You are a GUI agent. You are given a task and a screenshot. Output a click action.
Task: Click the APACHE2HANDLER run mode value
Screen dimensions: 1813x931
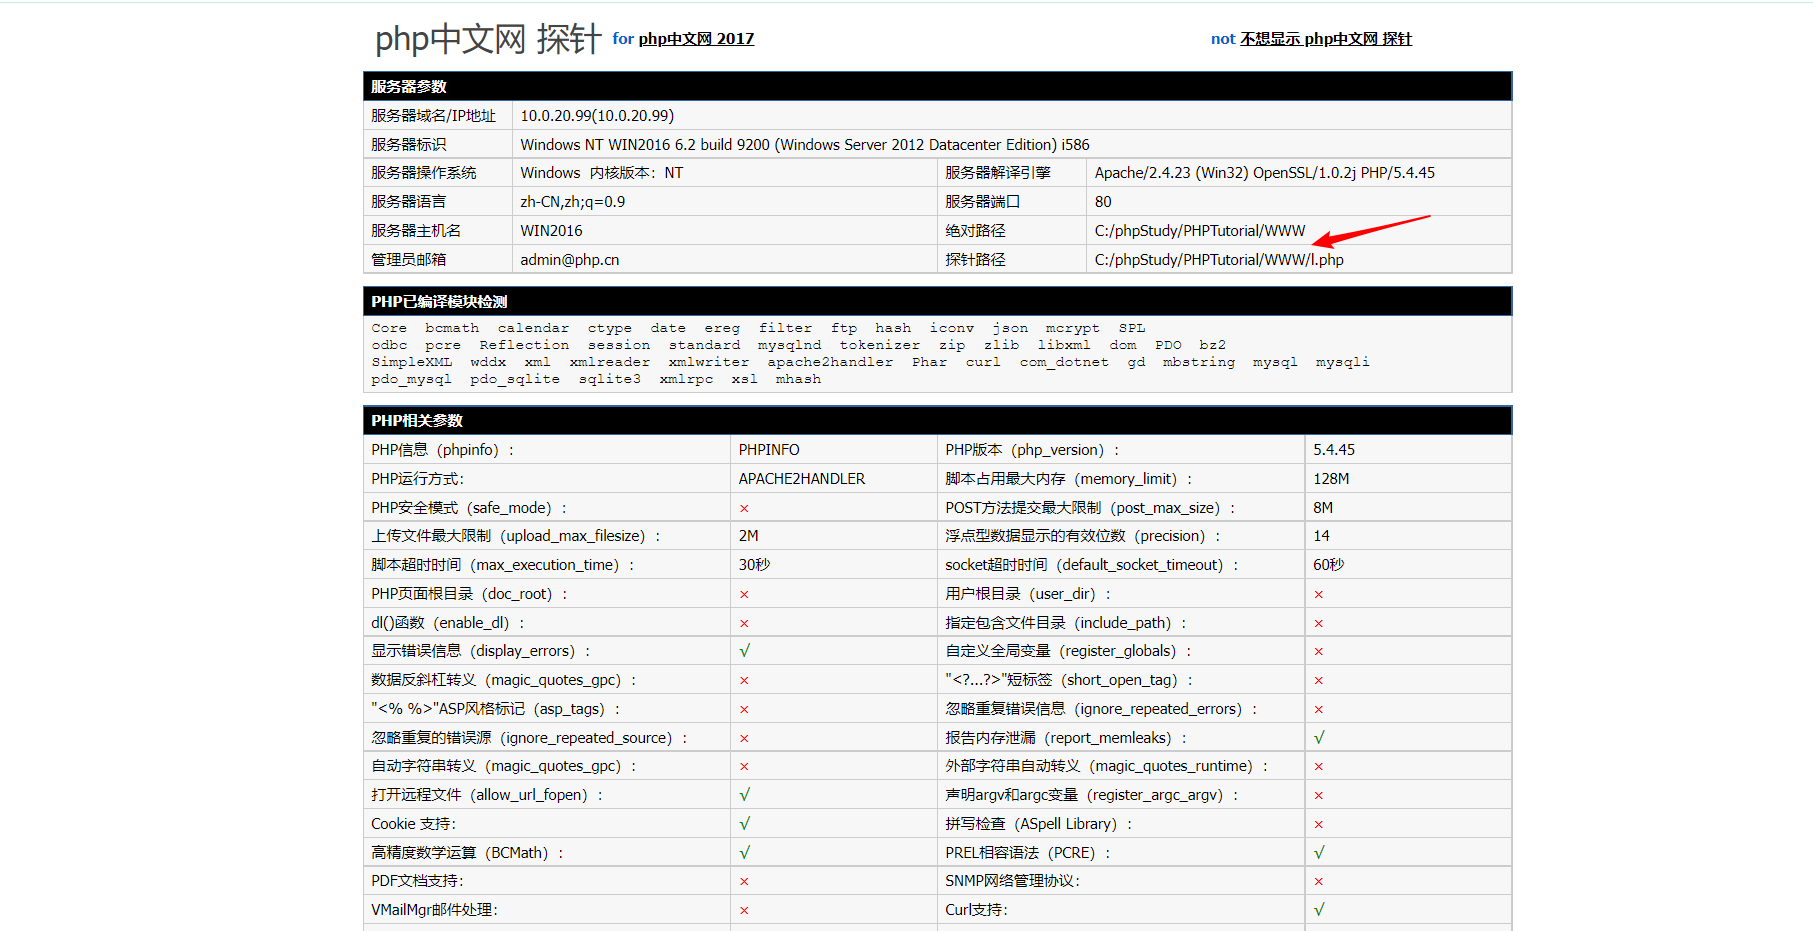click(802, 479)
